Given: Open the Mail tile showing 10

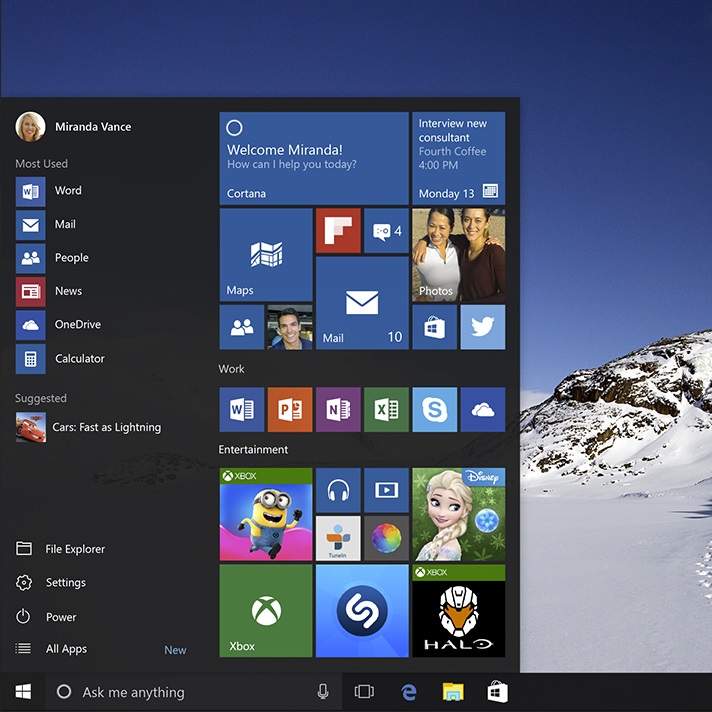Looking at the screenshot, I should pos(362,303).
